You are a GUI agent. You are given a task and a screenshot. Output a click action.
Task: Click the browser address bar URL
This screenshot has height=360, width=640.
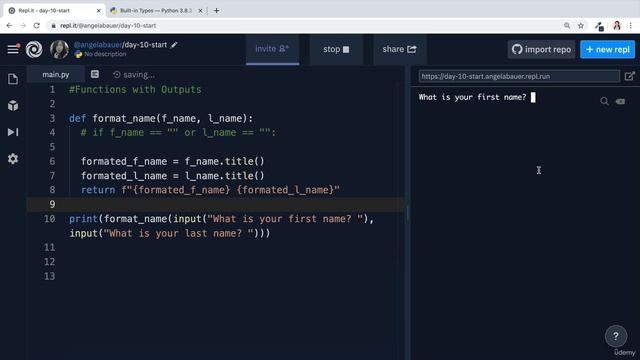[108, 26]
